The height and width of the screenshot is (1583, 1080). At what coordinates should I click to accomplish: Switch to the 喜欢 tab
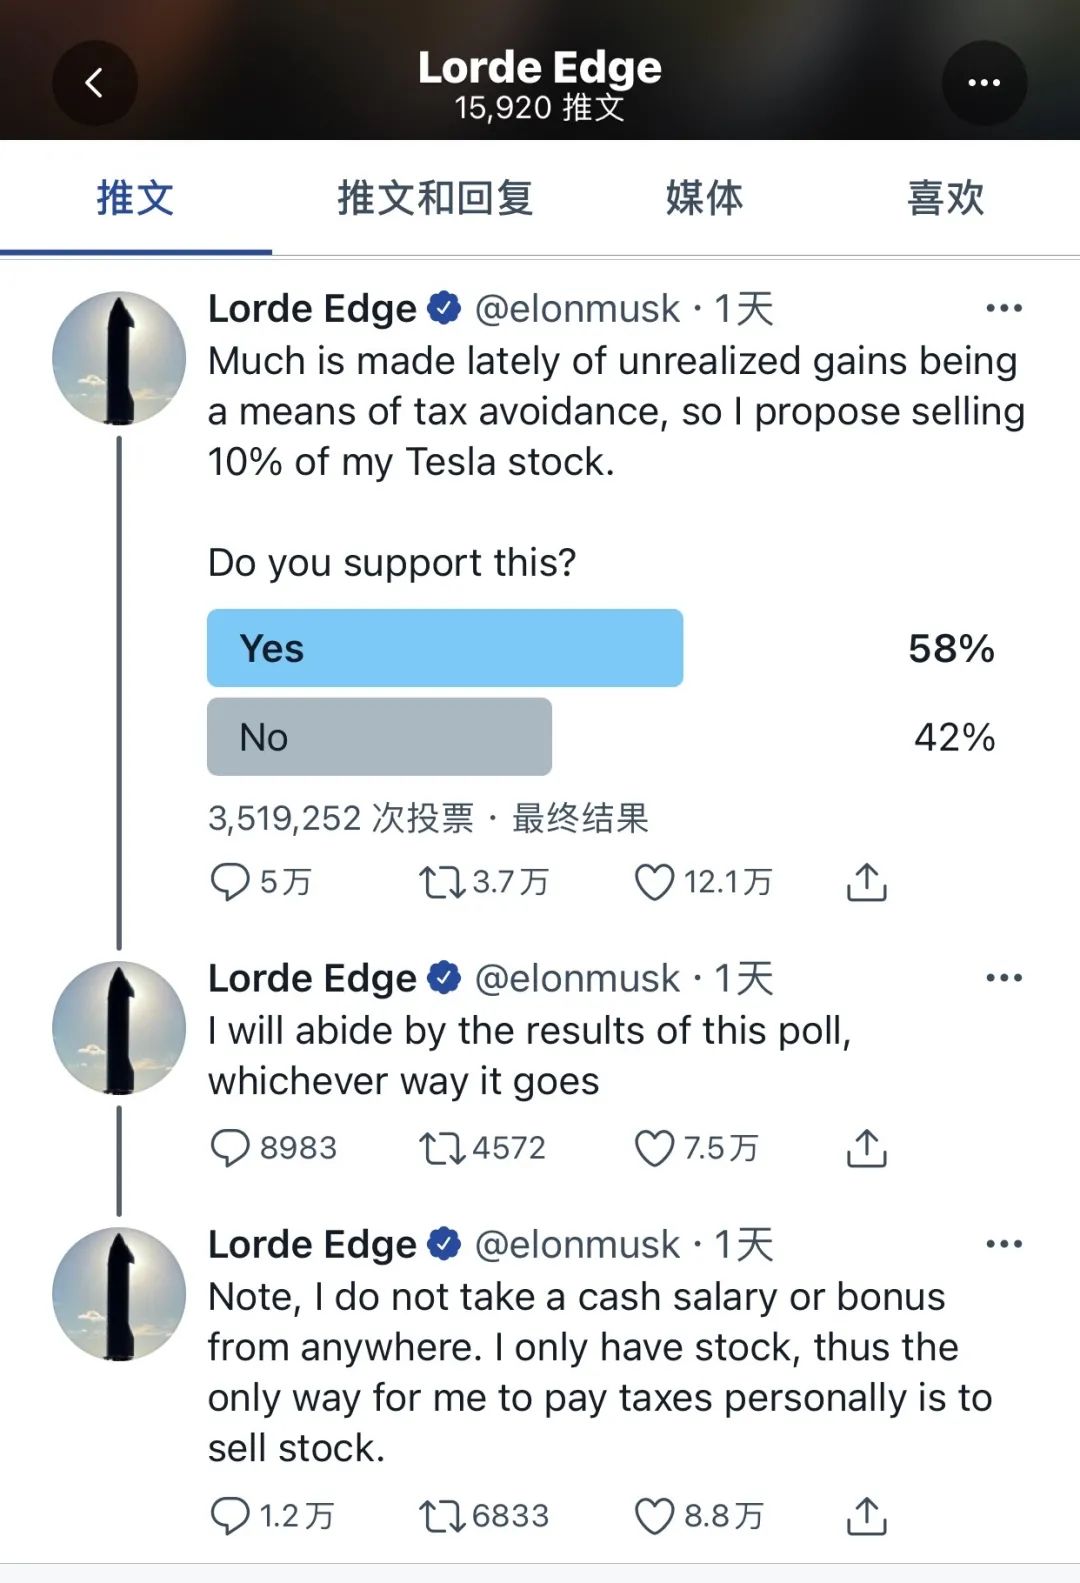tap(942, 199)
